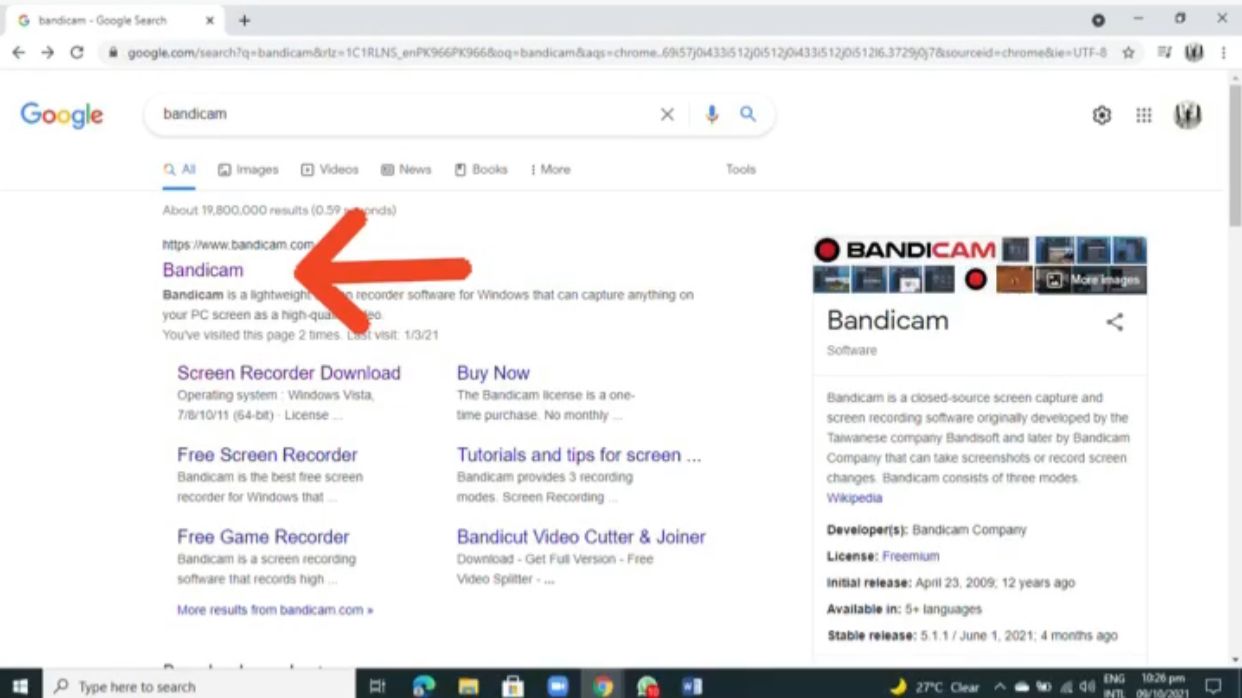Open the Wikipedia link in knowledge panel
The height and width of the screenshot is (698, 1242).
point(854,498)
